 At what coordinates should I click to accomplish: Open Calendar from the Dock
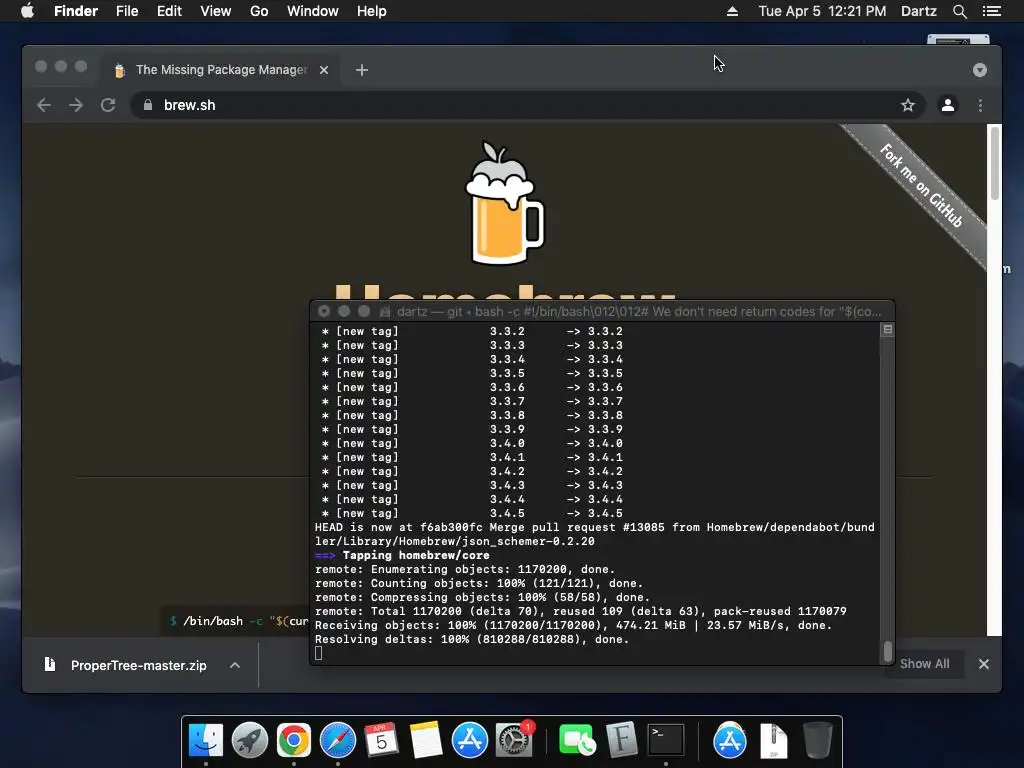coord(381,740)
